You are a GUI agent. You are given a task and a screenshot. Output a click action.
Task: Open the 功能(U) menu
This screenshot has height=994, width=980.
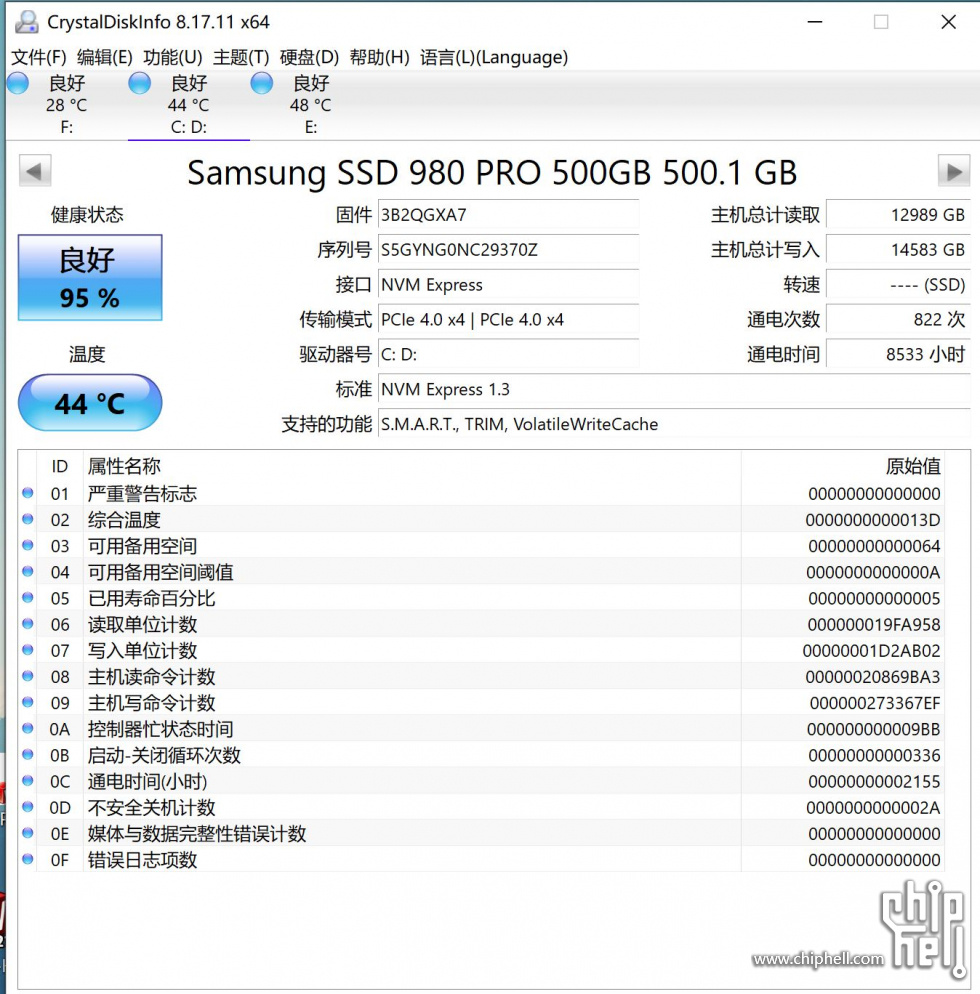tap(172, 57)
